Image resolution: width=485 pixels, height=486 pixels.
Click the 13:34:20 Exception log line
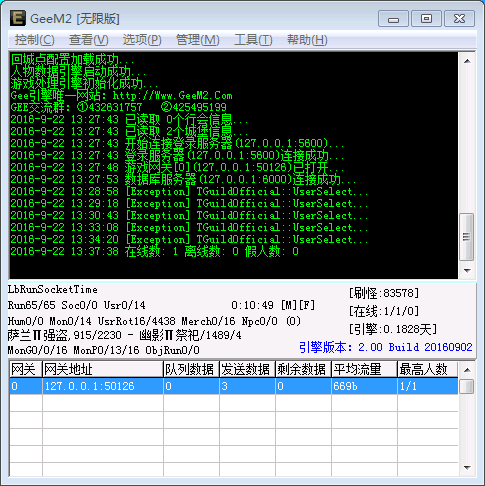(x=189, y=239)
